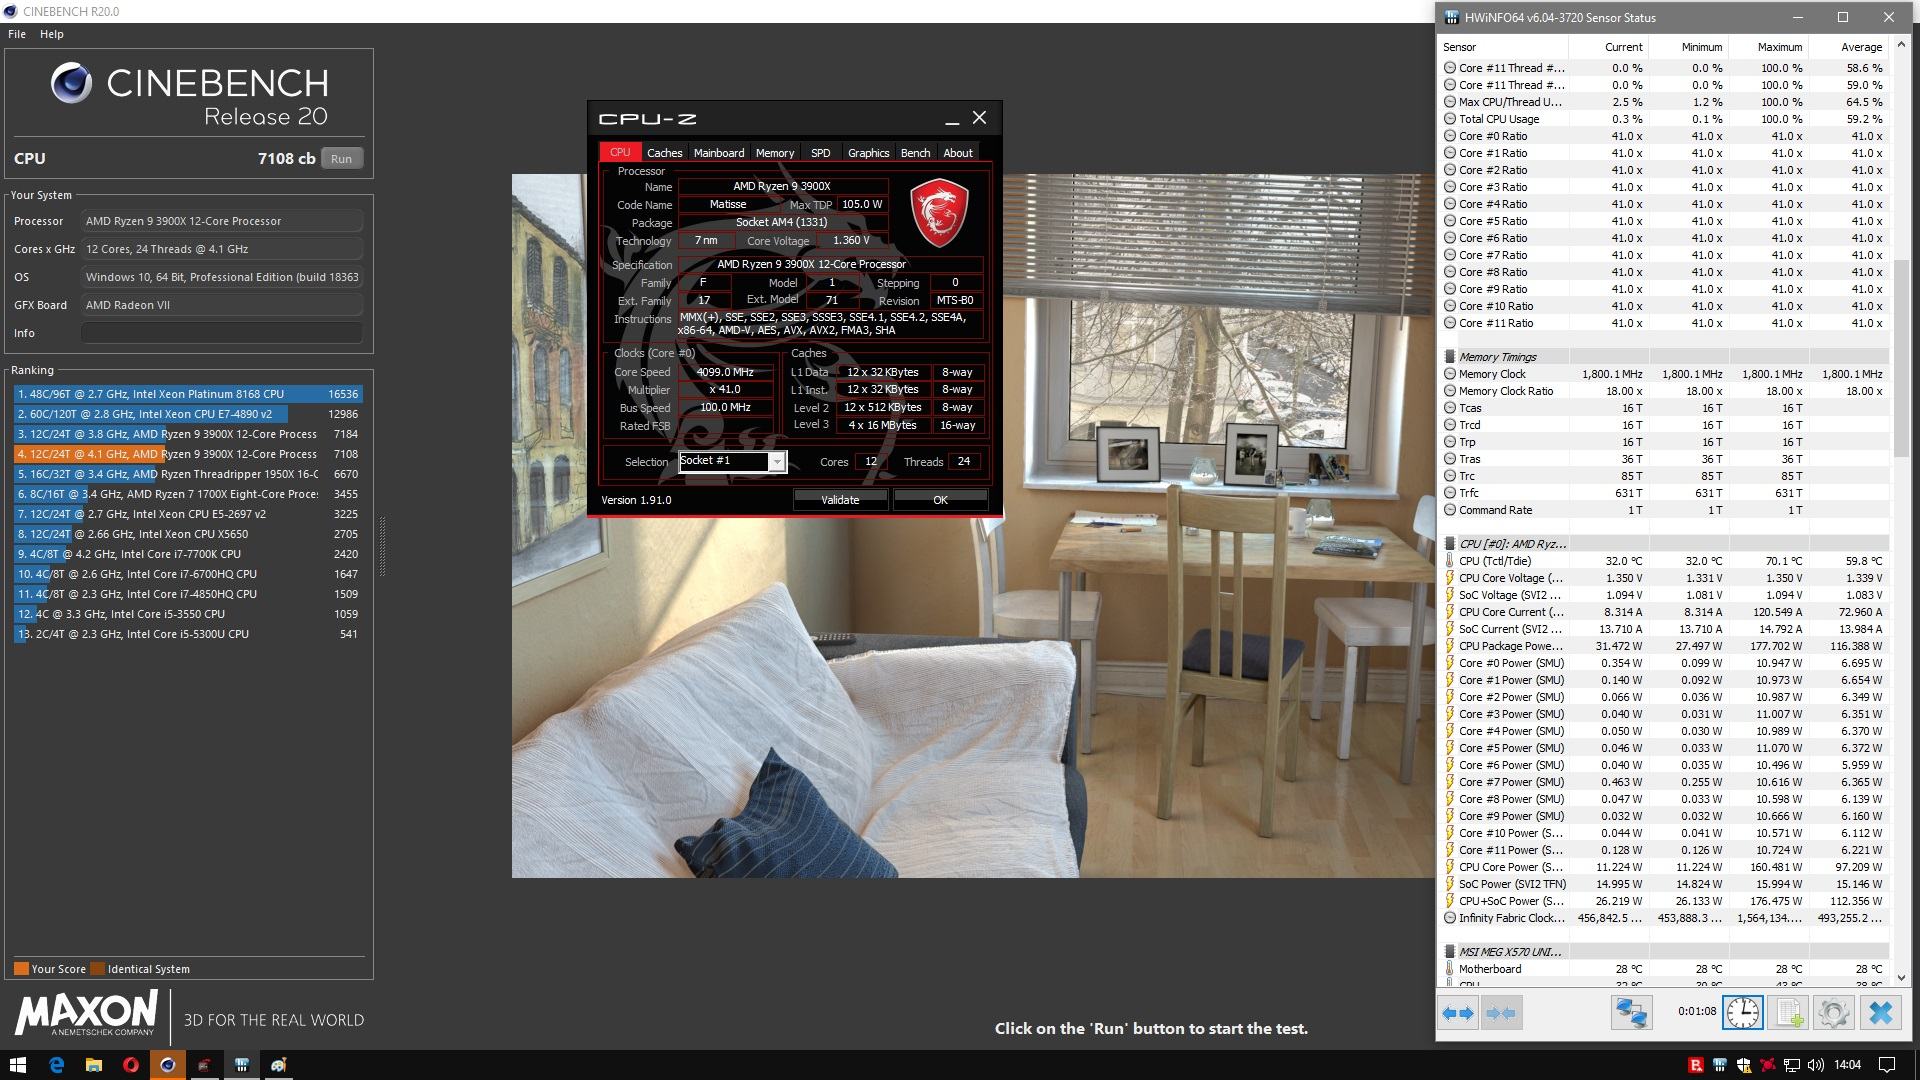Click the Sensor column header in HWiNFO
Image resolution: width=1920 pixels, height=1080 pixels.
point(1503,47)
